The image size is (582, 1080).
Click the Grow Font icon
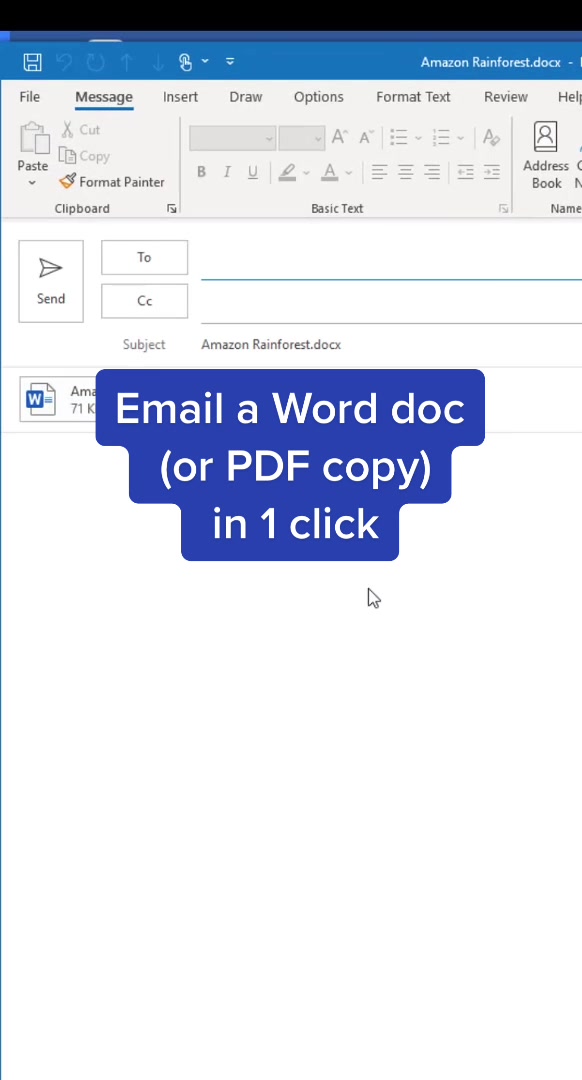click(x=339, y=137)
